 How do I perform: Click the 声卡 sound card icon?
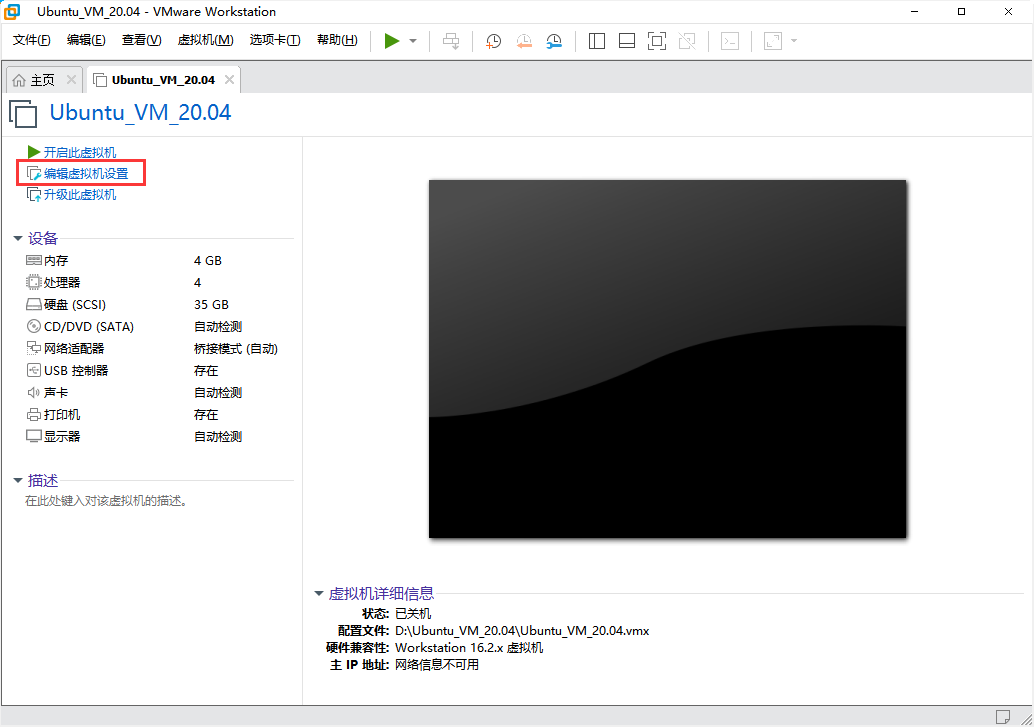pos(34,393)
